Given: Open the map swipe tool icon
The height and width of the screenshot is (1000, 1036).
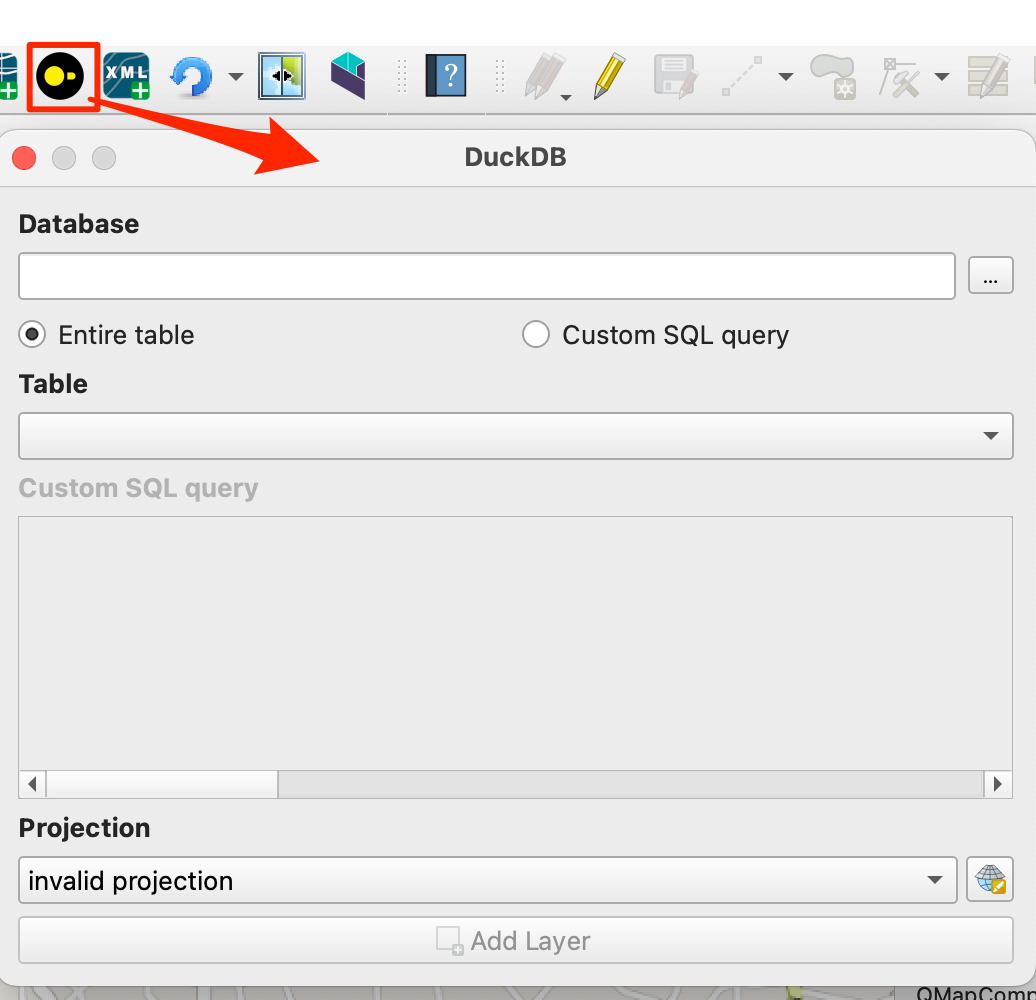Looking at the screenshot, I should (x=281, y=76).
